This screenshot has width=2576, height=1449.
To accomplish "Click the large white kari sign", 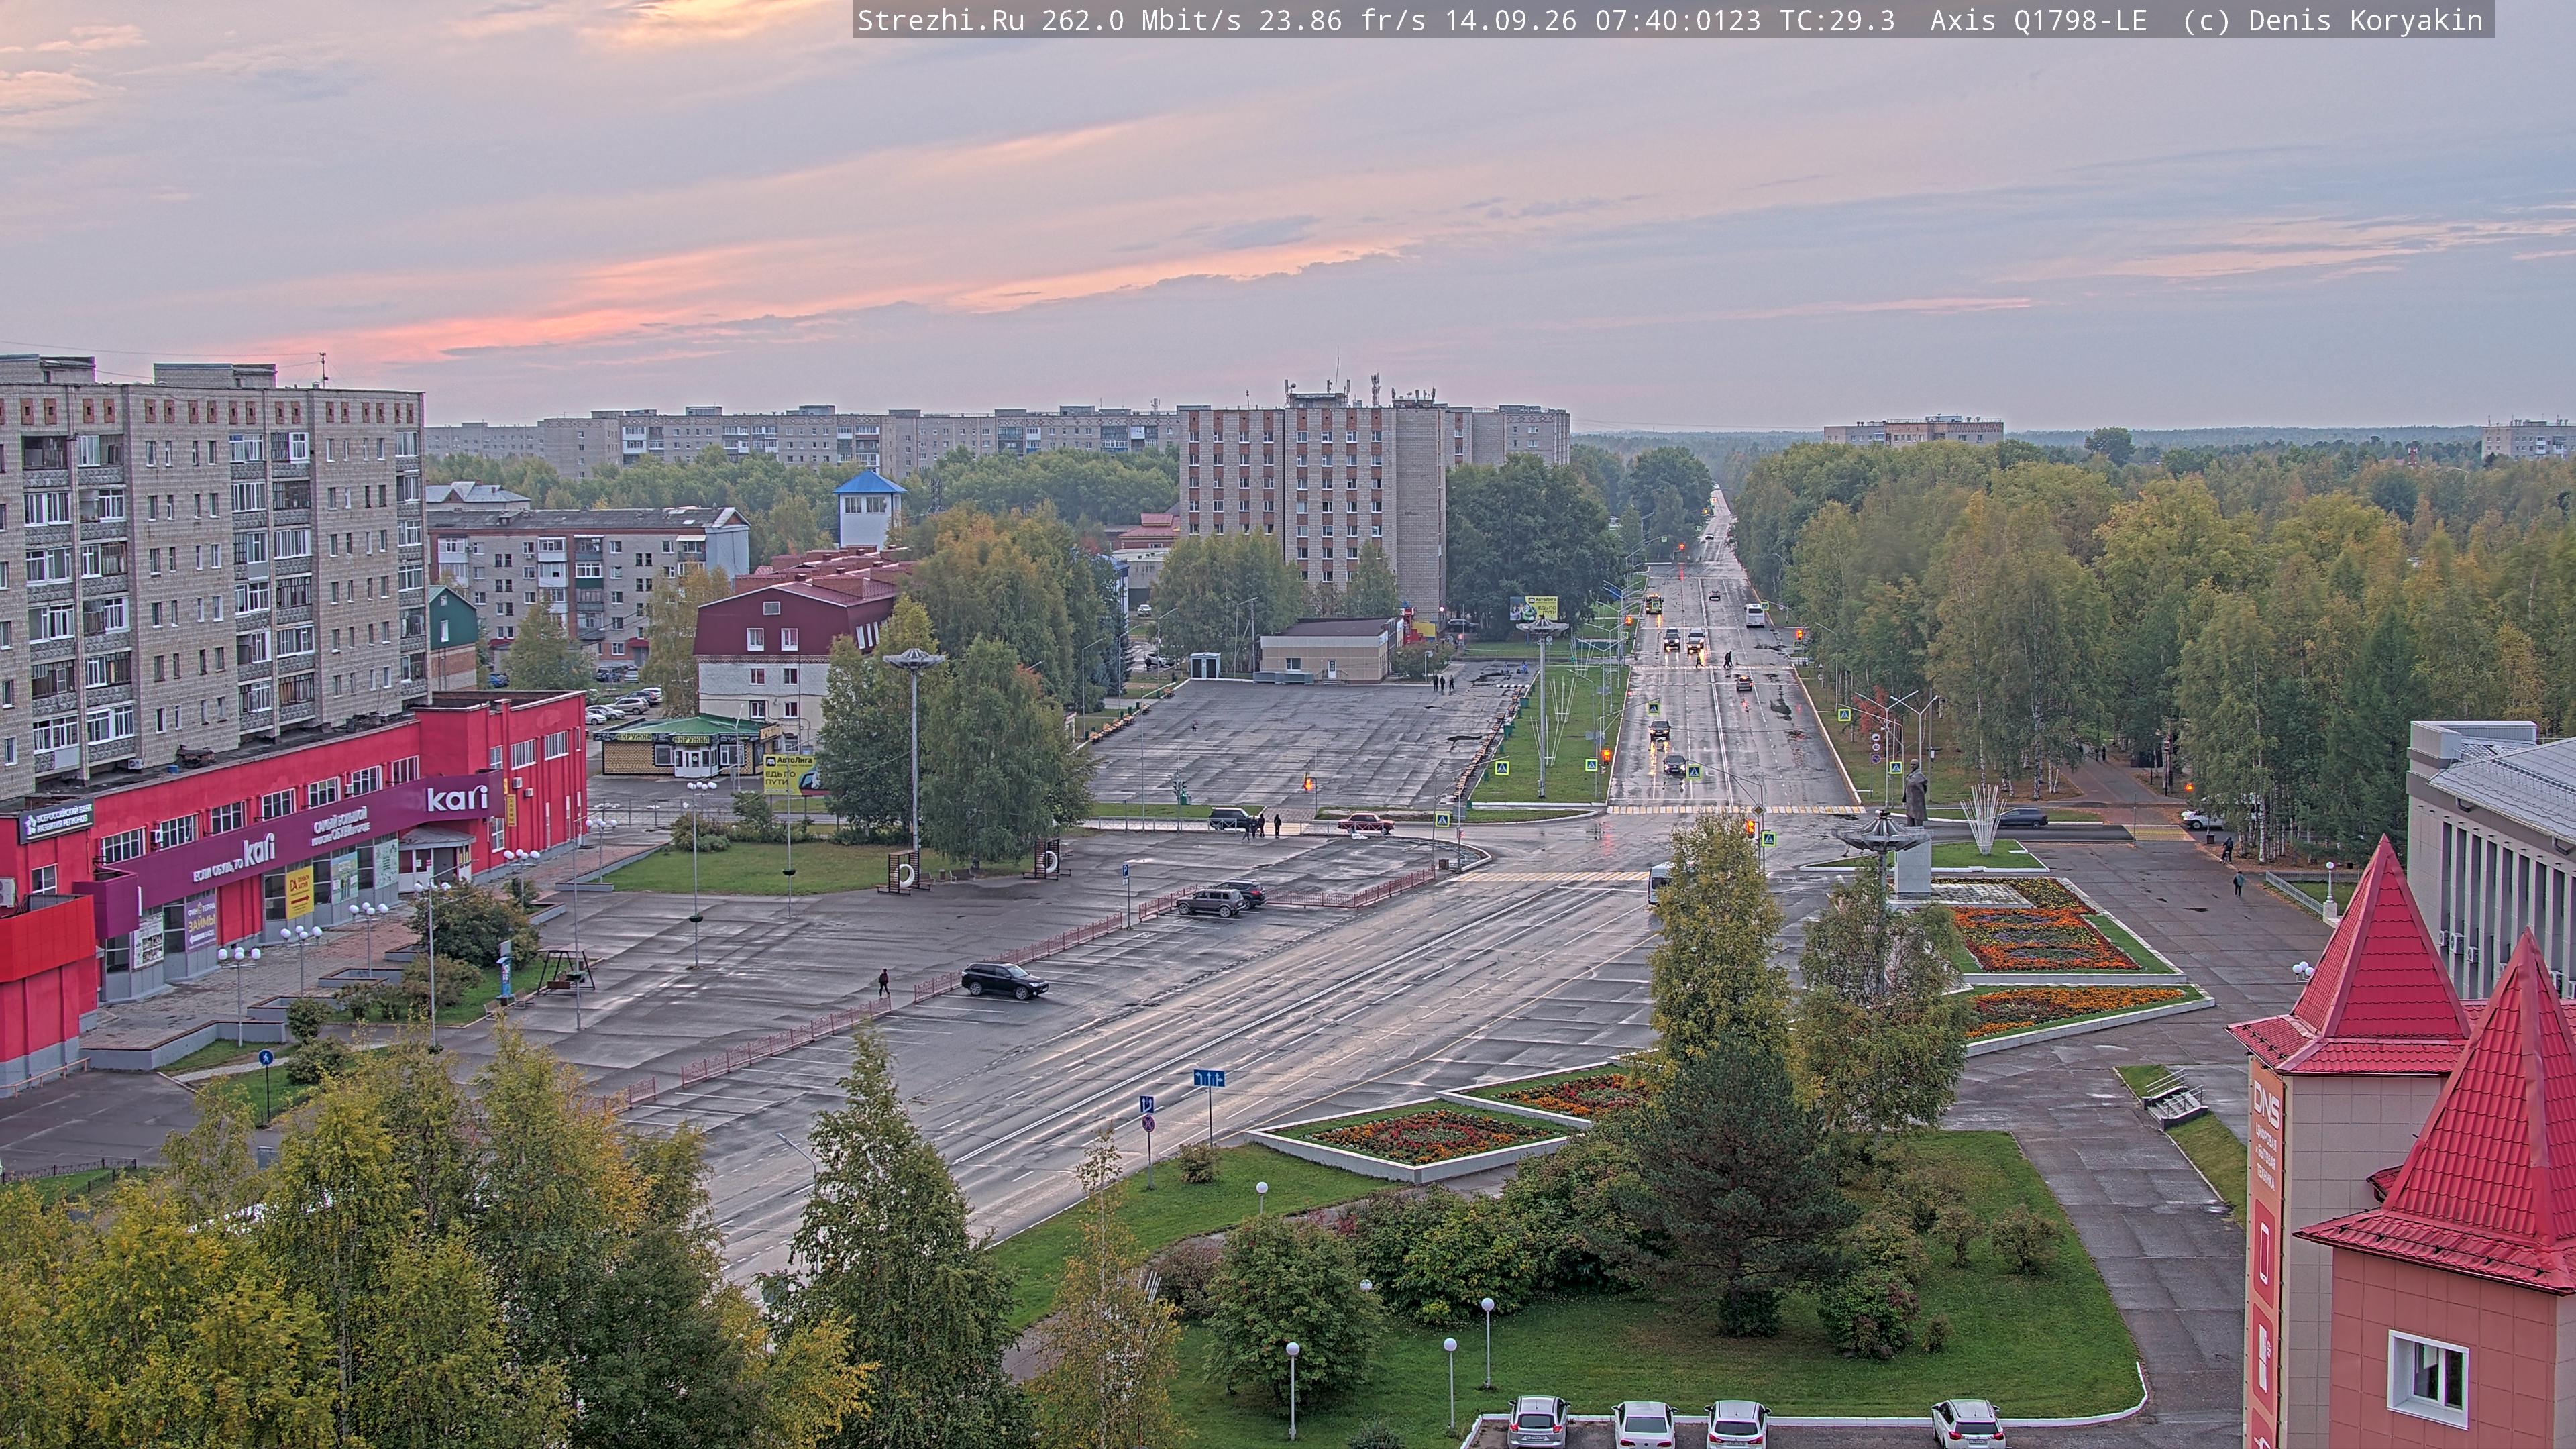I will click(457, 798).
